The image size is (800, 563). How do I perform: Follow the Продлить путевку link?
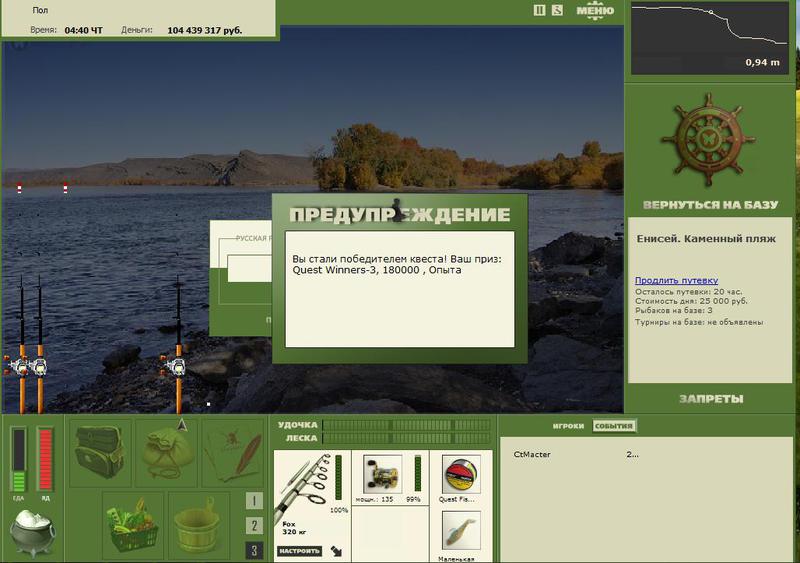tap(676, 280)
